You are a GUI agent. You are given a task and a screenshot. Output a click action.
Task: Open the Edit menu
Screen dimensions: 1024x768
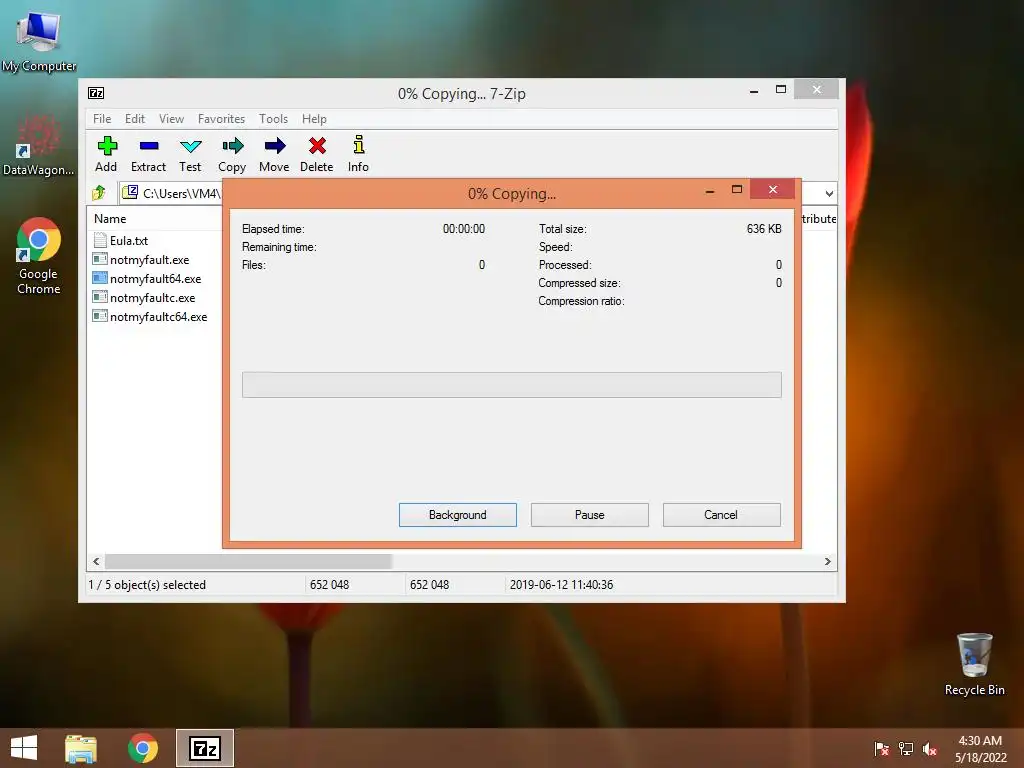coord(135,119)
